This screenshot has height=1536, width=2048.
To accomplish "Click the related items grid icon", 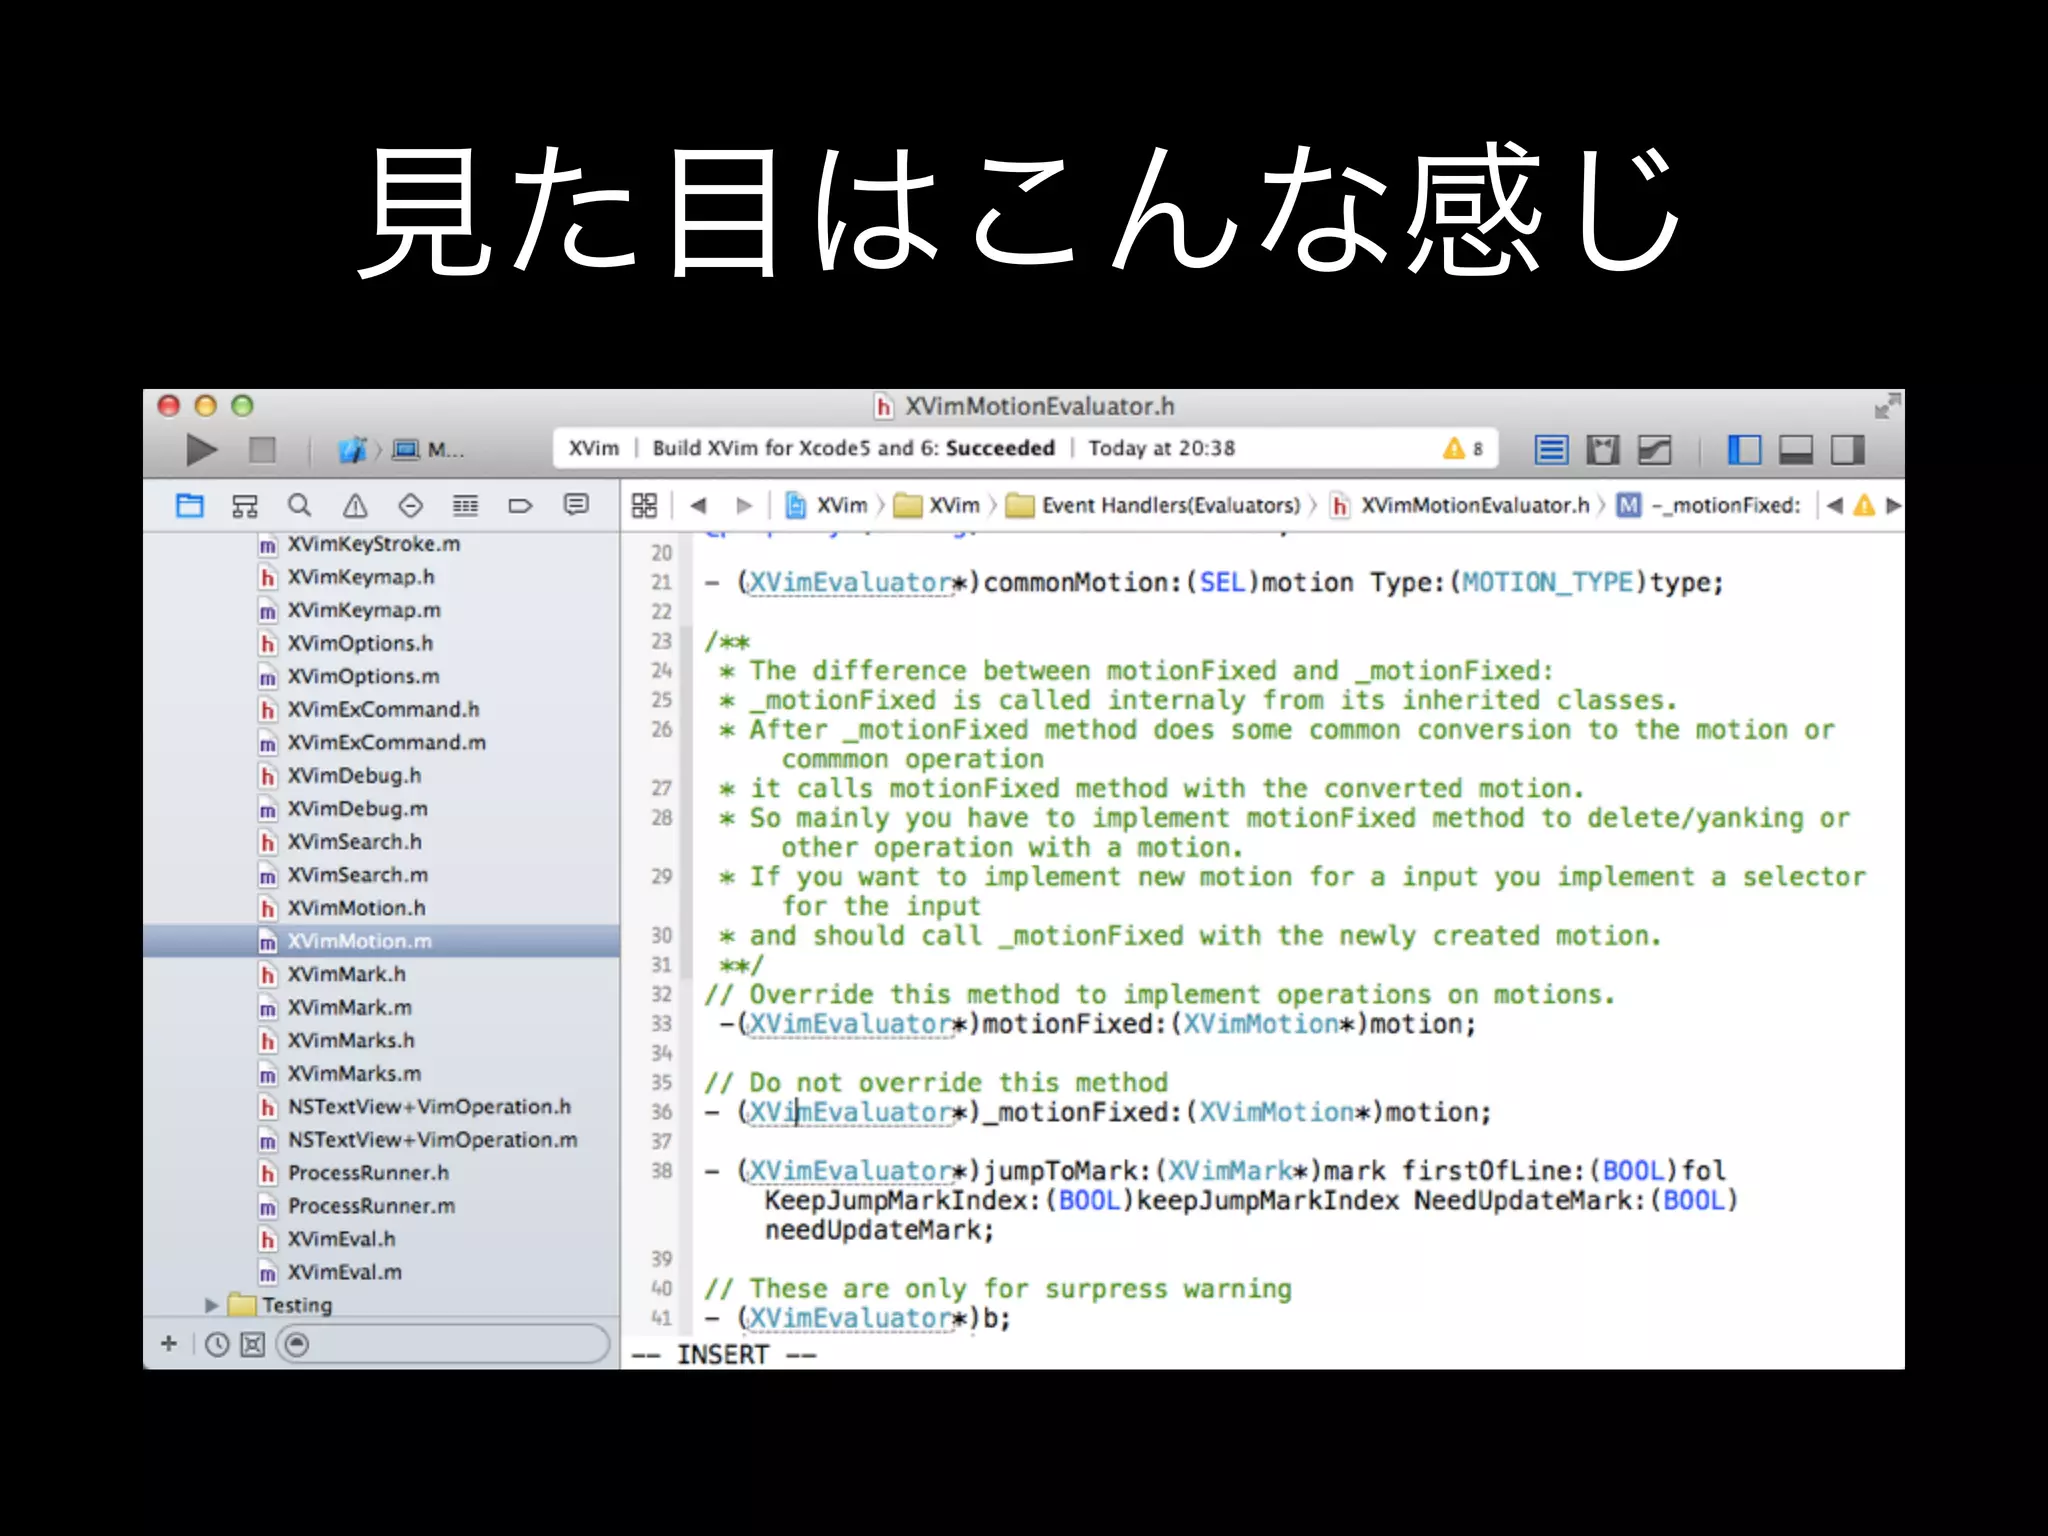I will (644, 506).
